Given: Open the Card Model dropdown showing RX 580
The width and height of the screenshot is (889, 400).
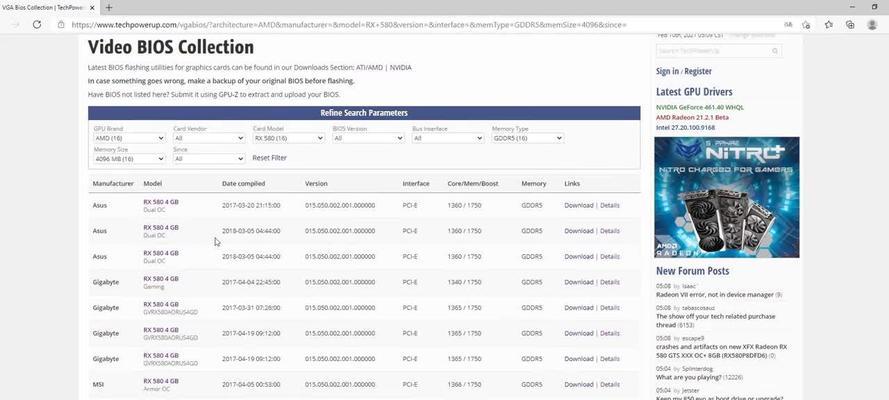Looking at the screenshot, I should pos(289,138).
